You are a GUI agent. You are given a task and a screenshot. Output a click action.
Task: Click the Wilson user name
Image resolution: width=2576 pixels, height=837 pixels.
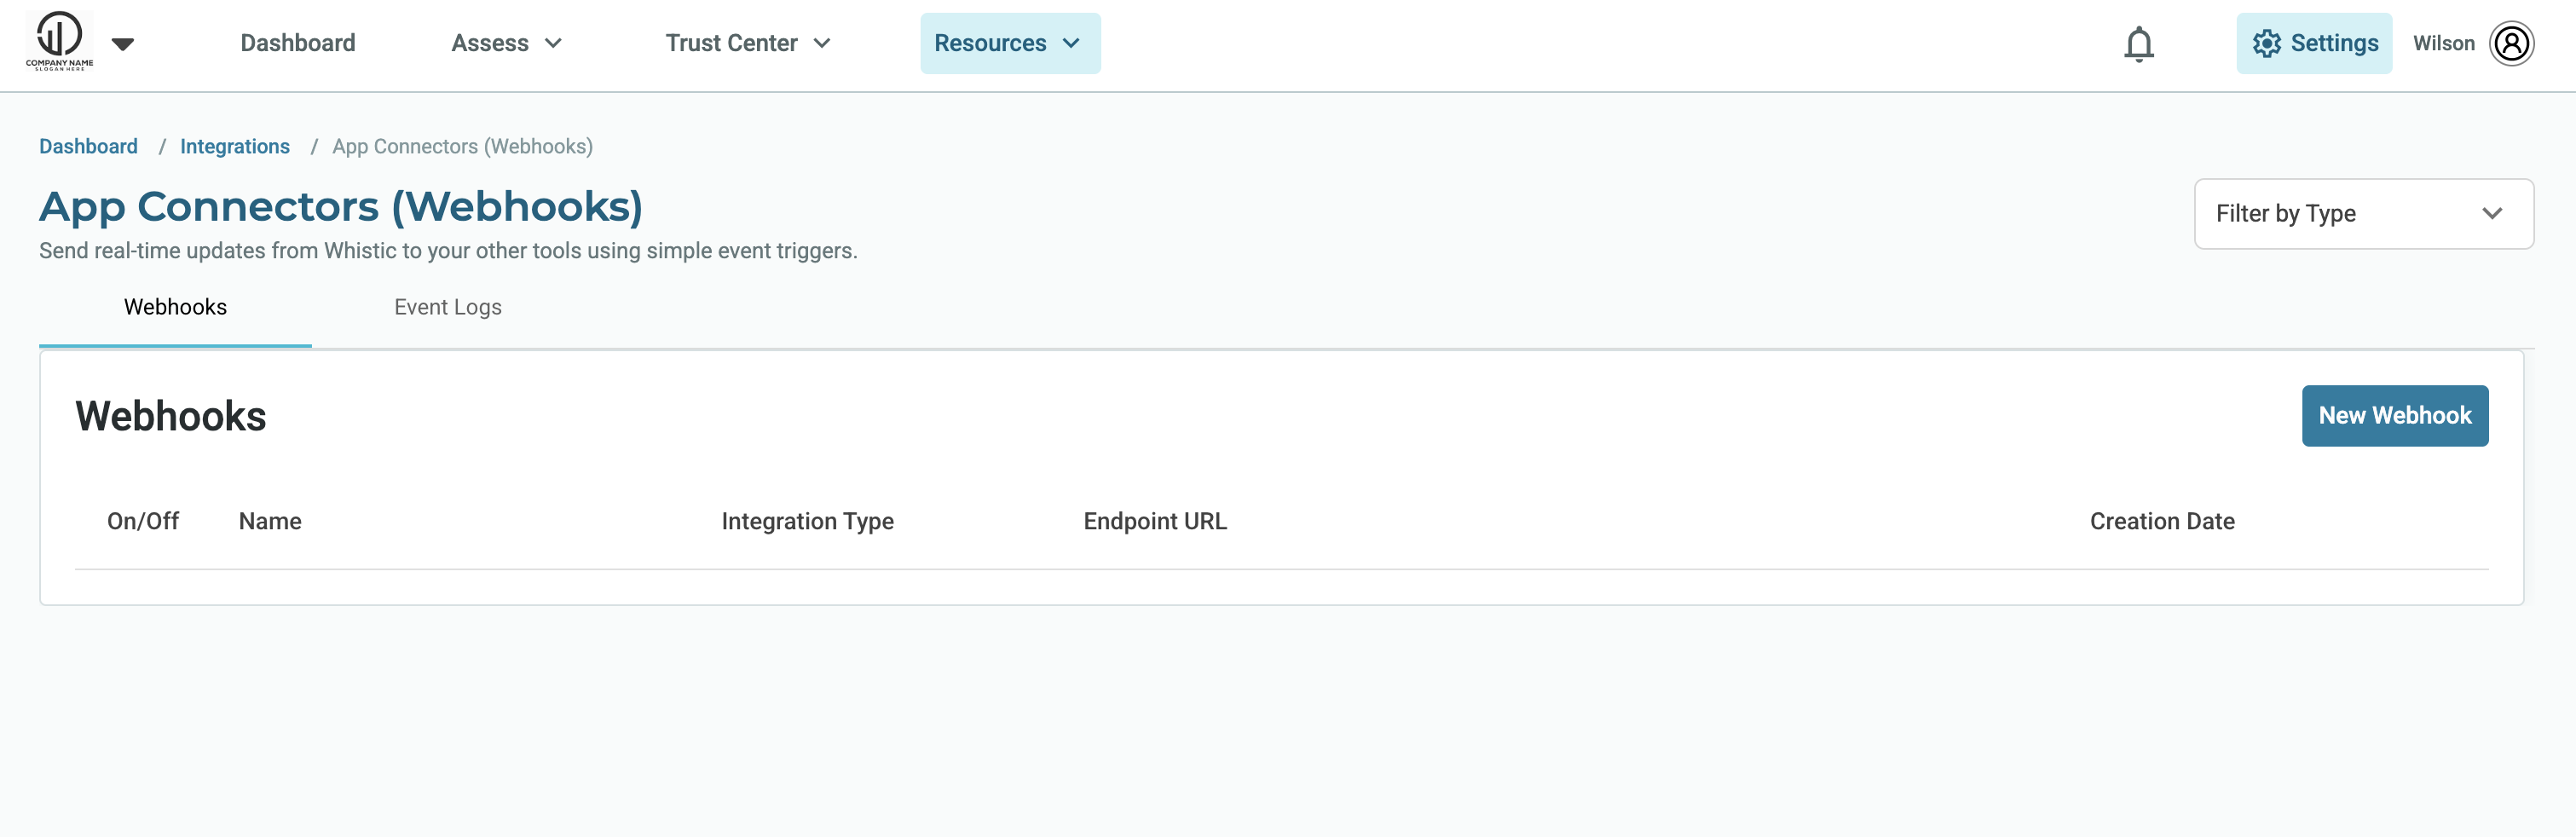2443,43
